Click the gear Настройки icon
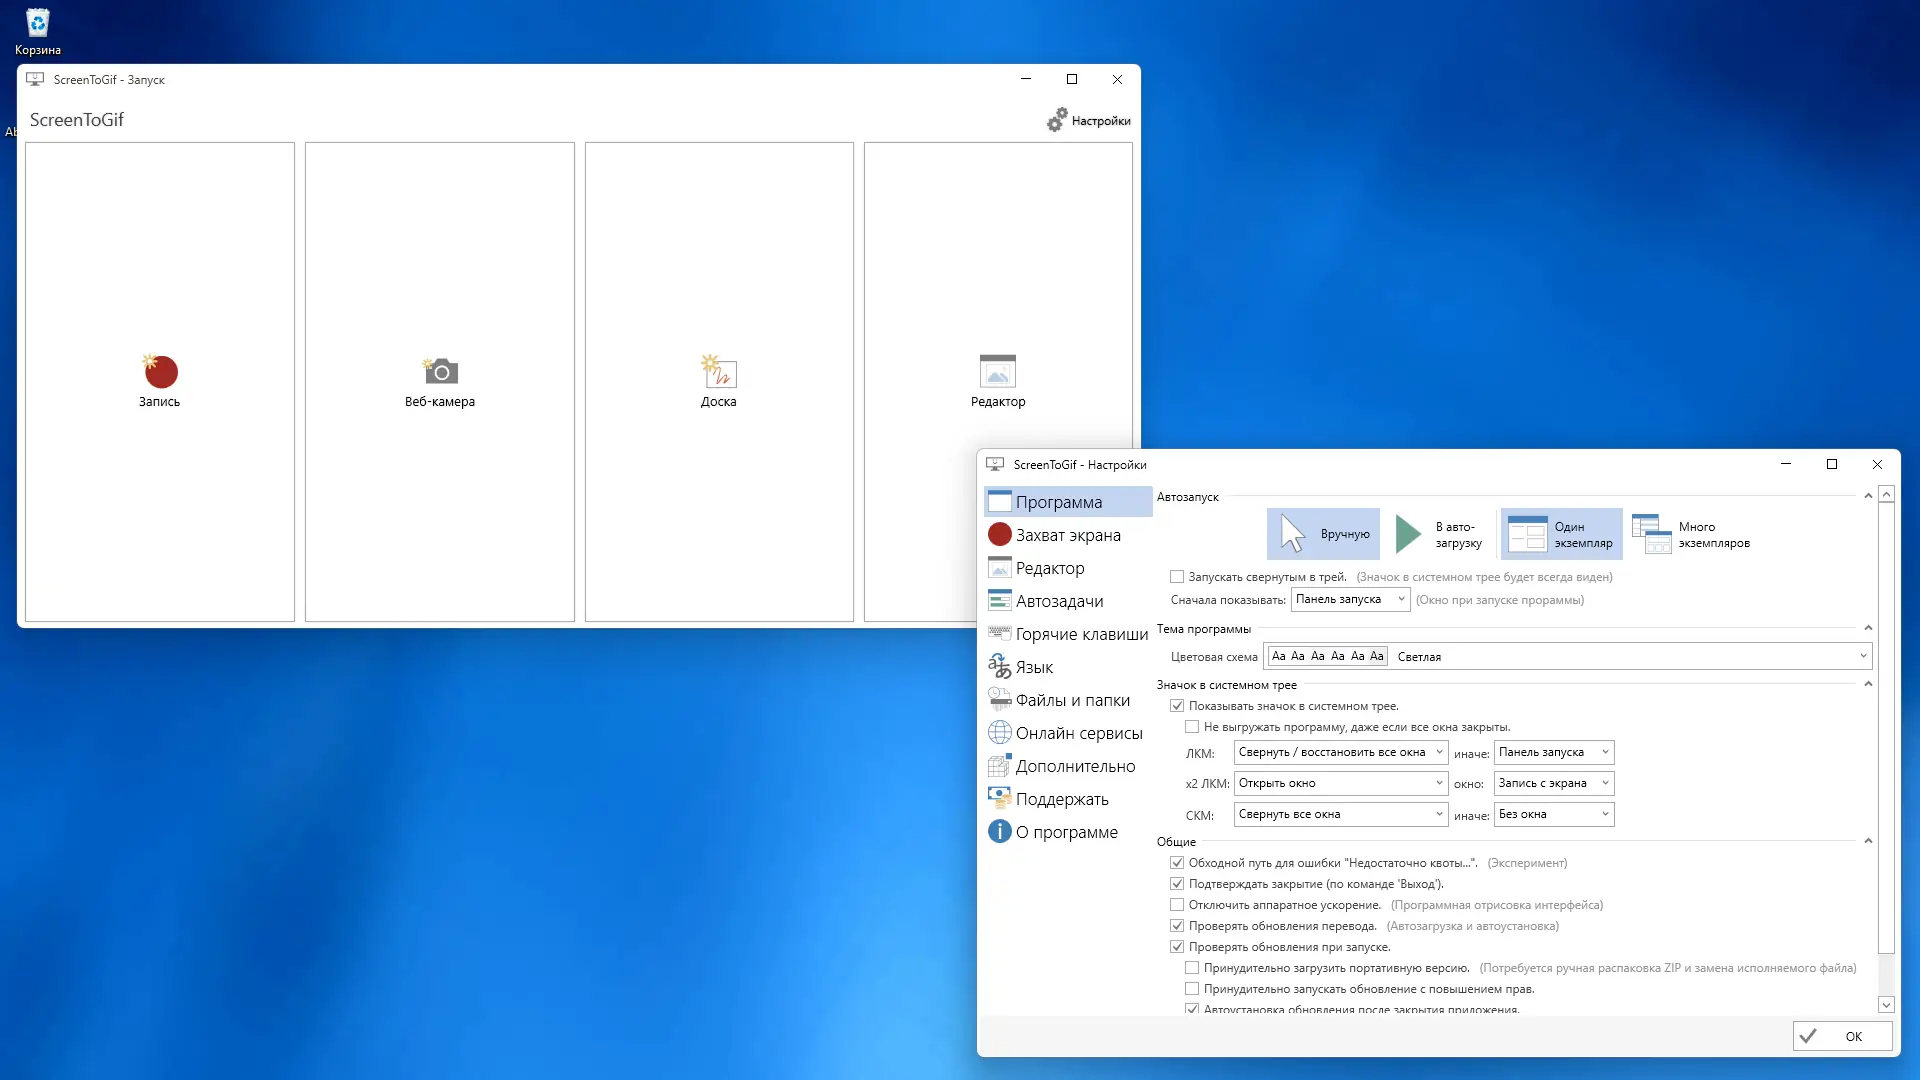 click(x=1057, y=120)
